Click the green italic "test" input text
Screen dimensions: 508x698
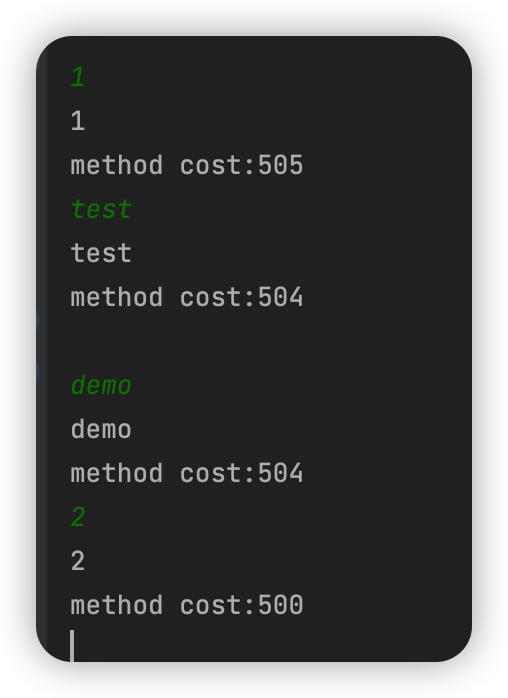[x=101, y=209]
